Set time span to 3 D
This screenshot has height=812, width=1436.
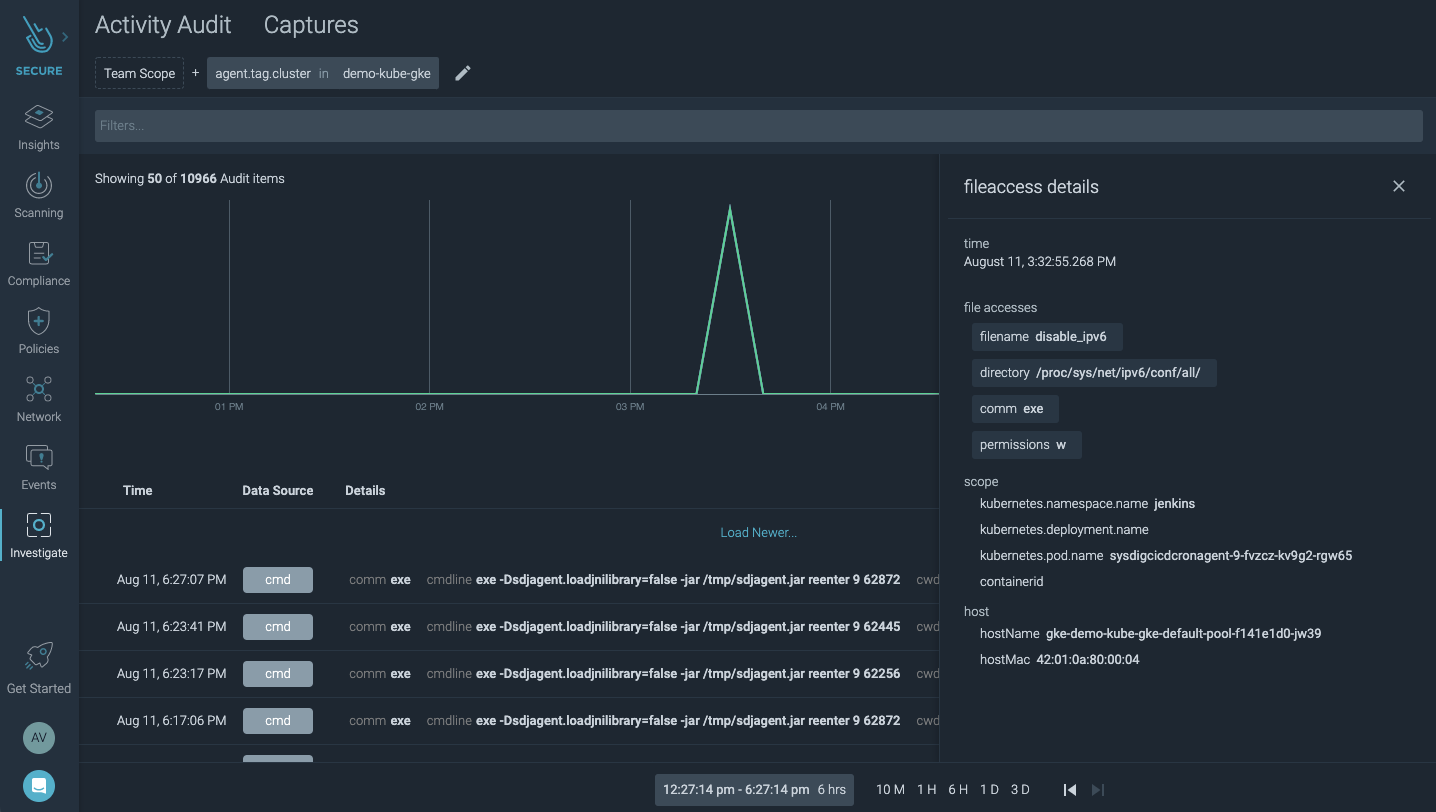pos(1020,790)
